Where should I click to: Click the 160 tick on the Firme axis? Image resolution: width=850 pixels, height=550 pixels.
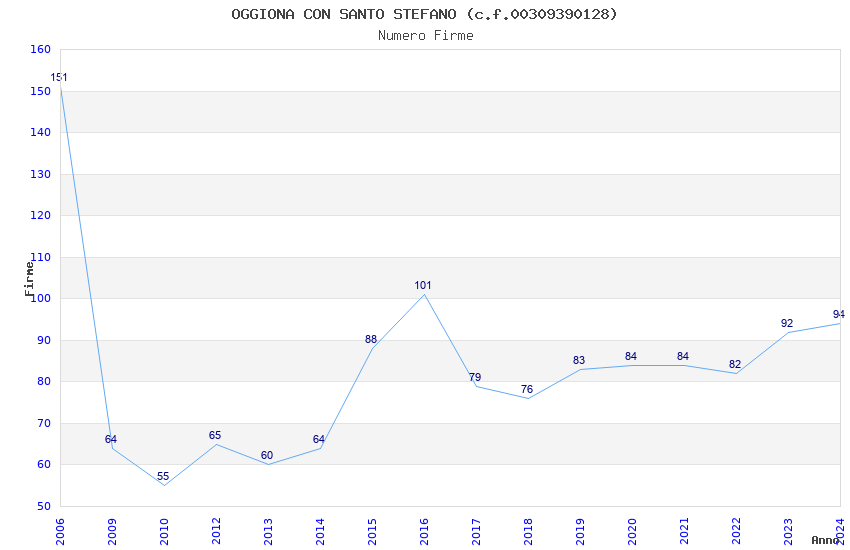click(41, 49)
